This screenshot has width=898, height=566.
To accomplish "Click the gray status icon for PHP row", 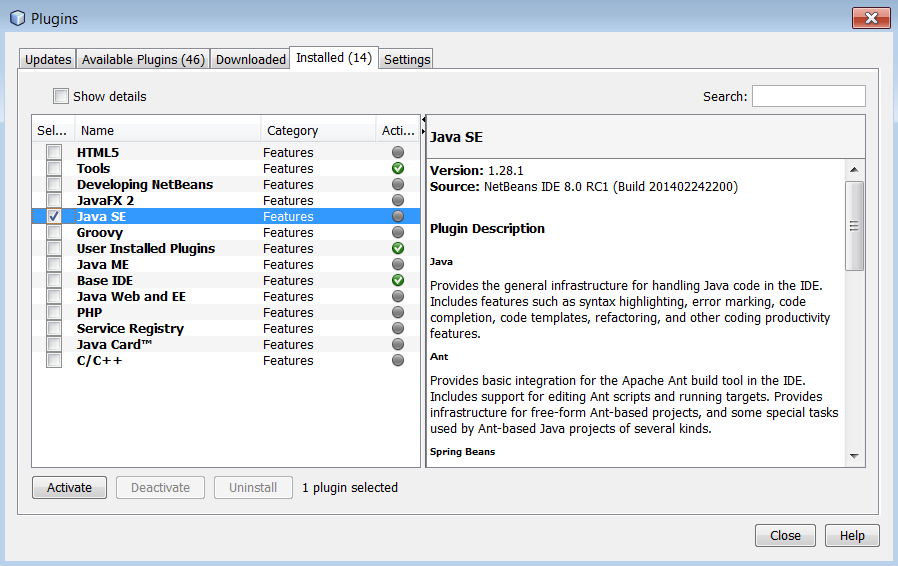I will point(398,313).
